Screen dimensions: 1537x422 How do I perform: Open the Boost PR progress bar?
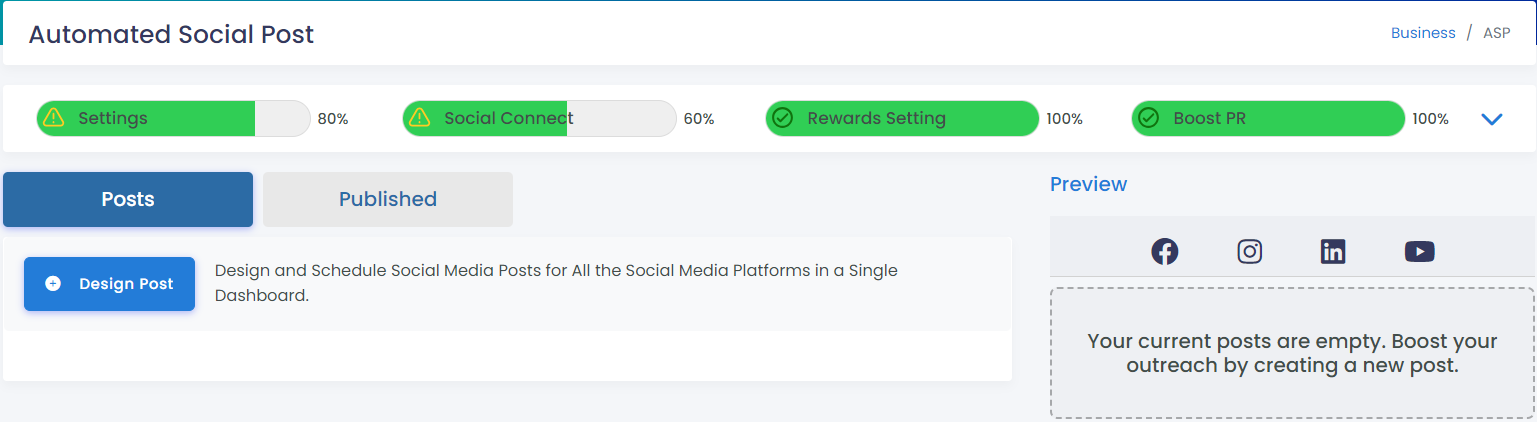tap(1268, 118)
